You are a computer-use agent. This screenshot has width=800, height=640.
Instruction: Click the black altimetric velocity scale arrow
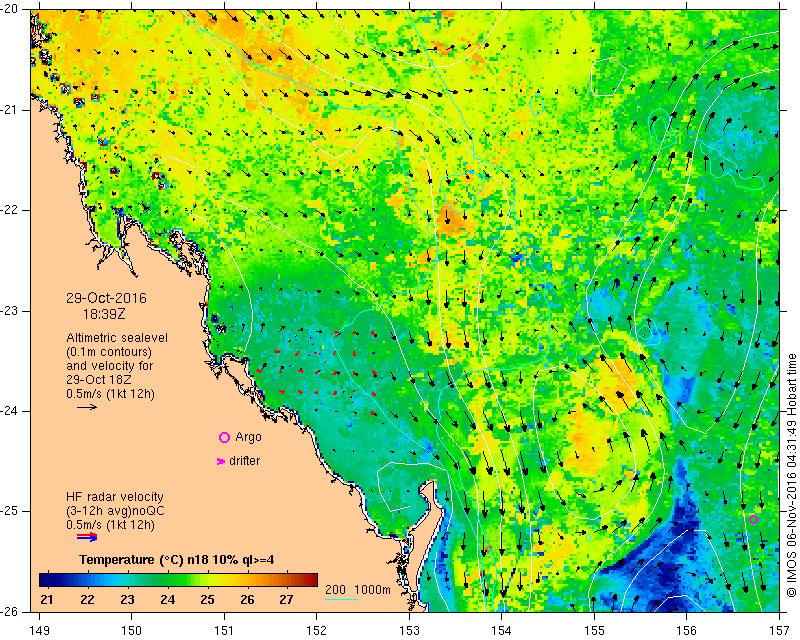pyautogui.click(x=87, y=407)
